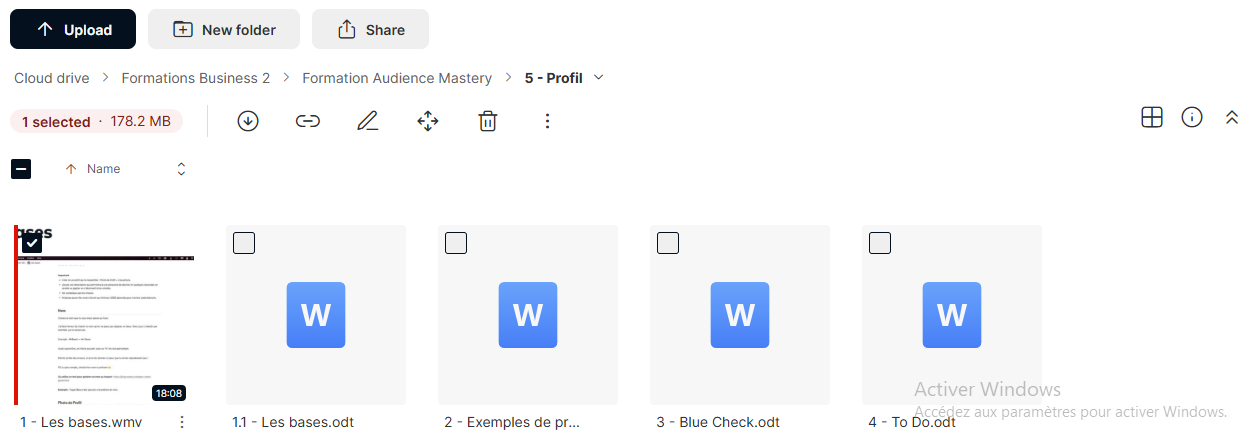Select the 3 - Blue Check.odt checkbox
The image size is (1252, 447).
point(668,243)
